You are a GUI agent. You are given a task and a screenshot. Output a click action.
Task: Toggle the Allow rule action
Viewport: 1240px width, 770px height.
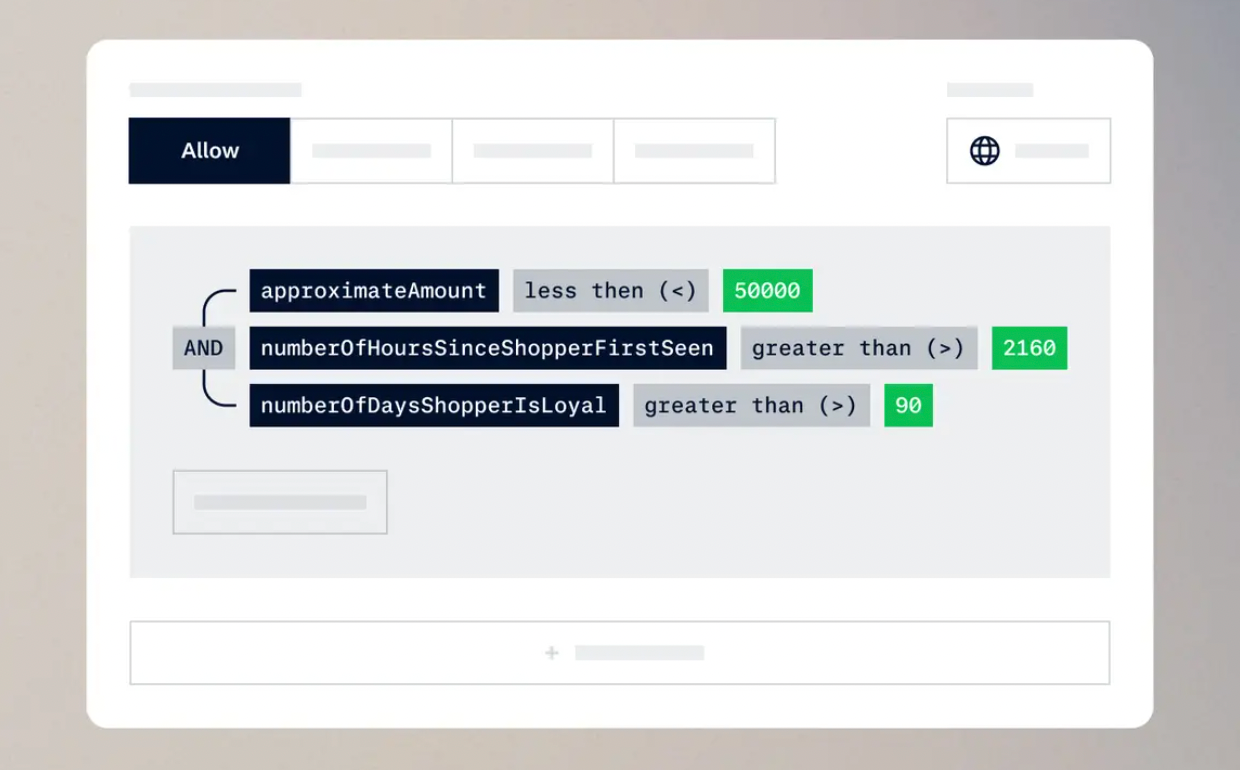click(209, 150)
